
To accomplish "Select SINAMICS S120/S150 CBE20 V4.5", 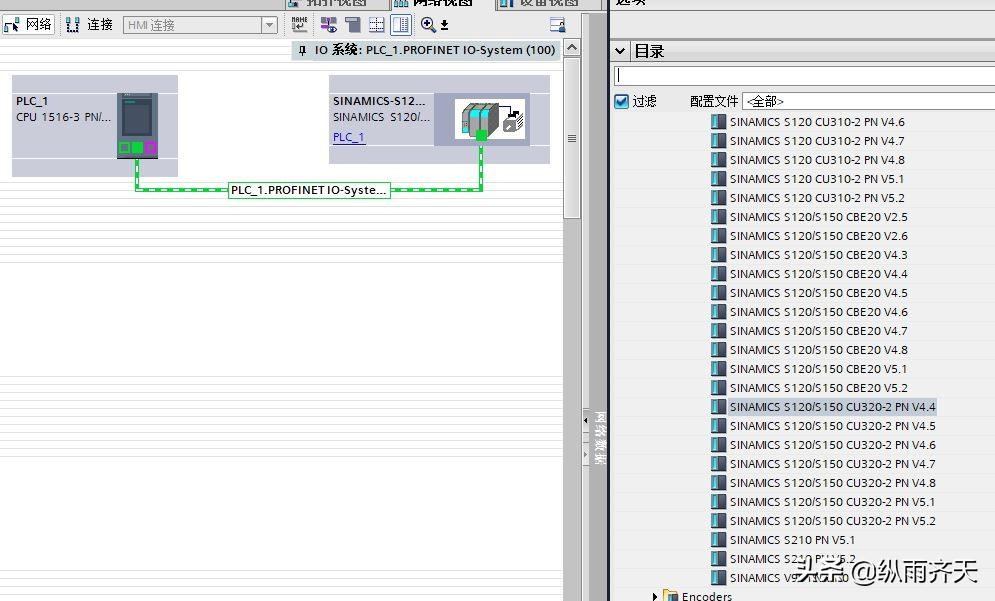I will pos(819,293).
